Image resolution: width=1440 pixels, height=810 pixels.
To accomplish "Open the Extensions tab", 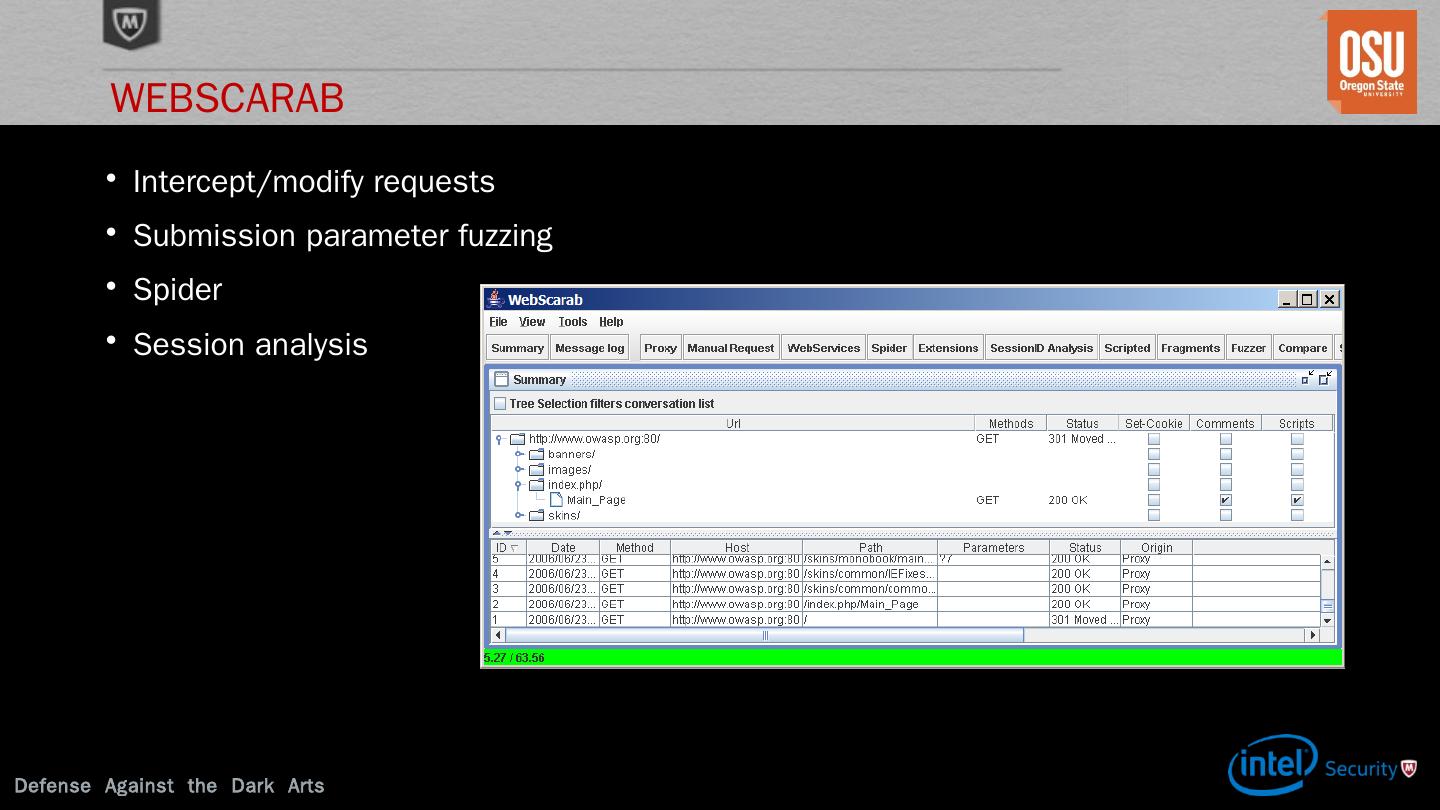I will (x=948, y=348).
